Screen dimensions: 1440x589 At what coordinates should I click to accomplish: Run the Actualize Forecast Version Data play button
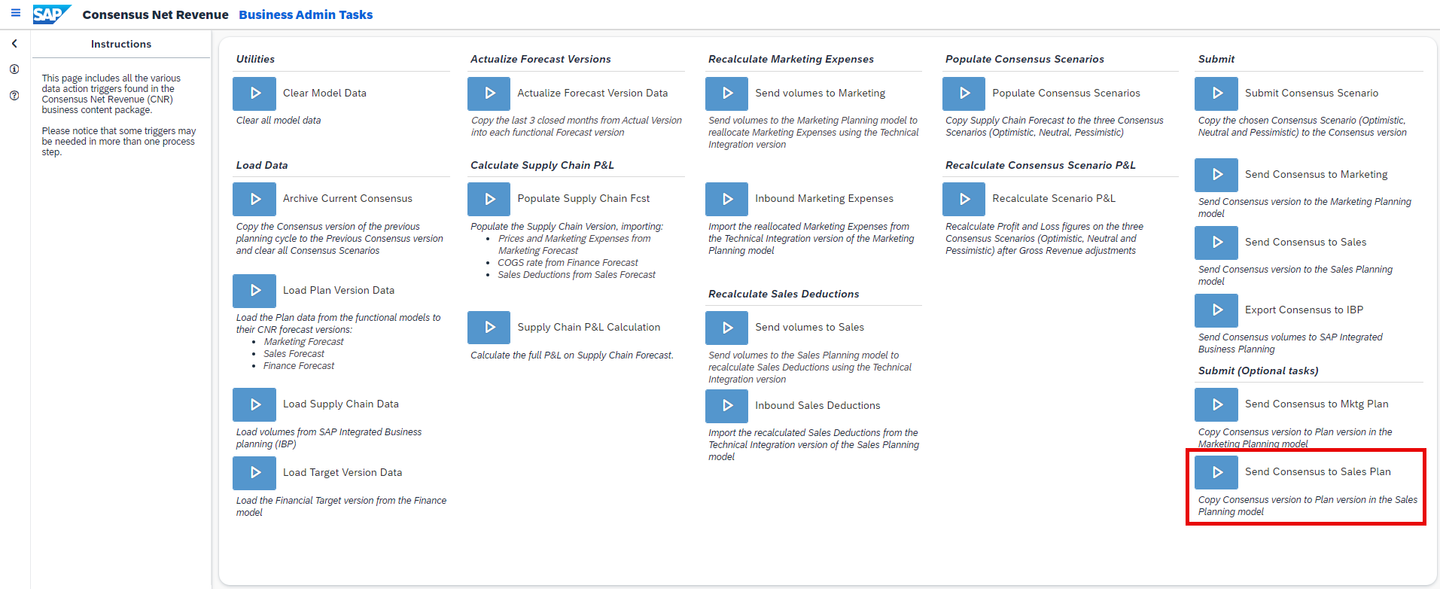pos(489,93)
